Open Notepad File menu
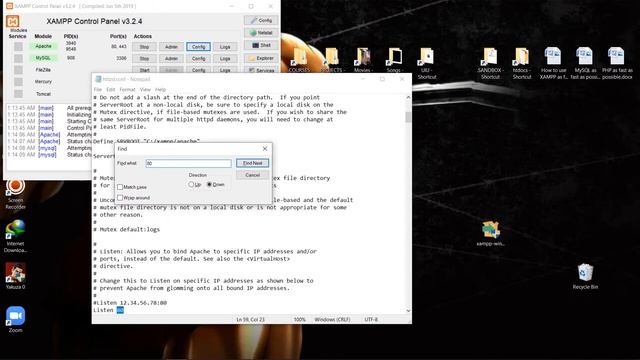Image resolution: width=640 pixels, height=360 pixels. tap(98, 89)
